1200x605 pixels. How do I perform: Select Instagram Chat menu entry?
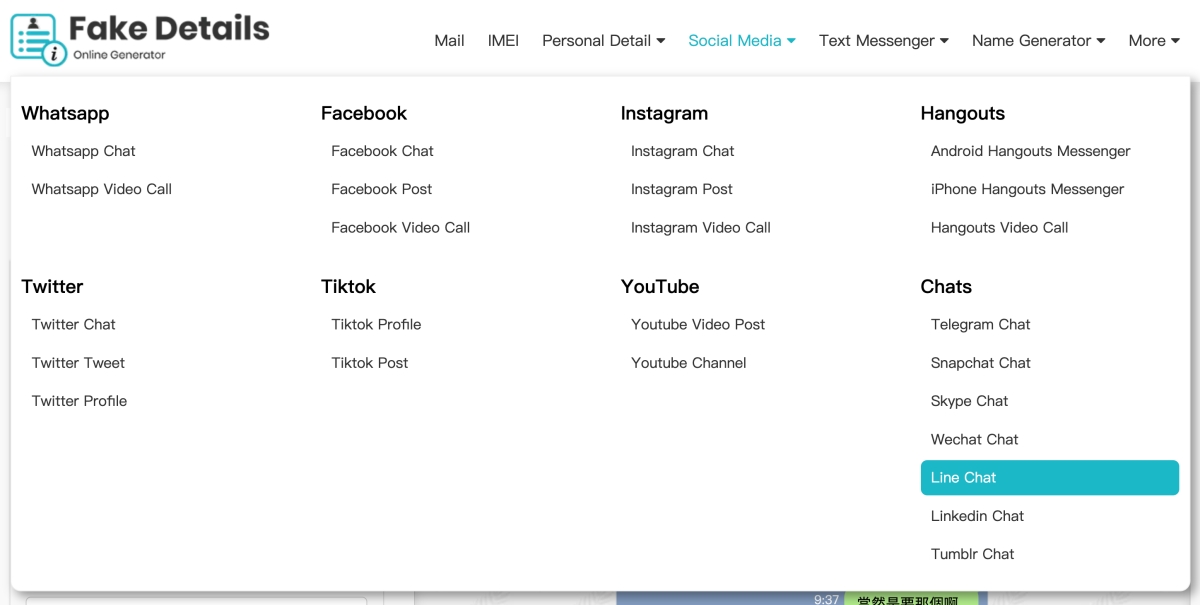pyautogui.click(x=682, y=151)
